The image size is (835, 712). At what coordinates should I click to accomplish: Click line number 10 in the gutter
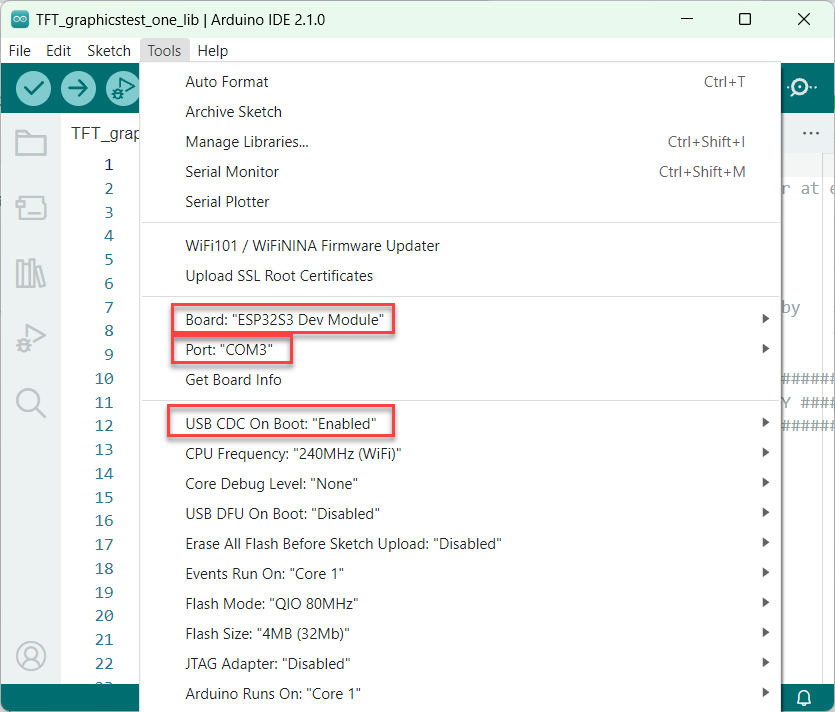(104, 379)
